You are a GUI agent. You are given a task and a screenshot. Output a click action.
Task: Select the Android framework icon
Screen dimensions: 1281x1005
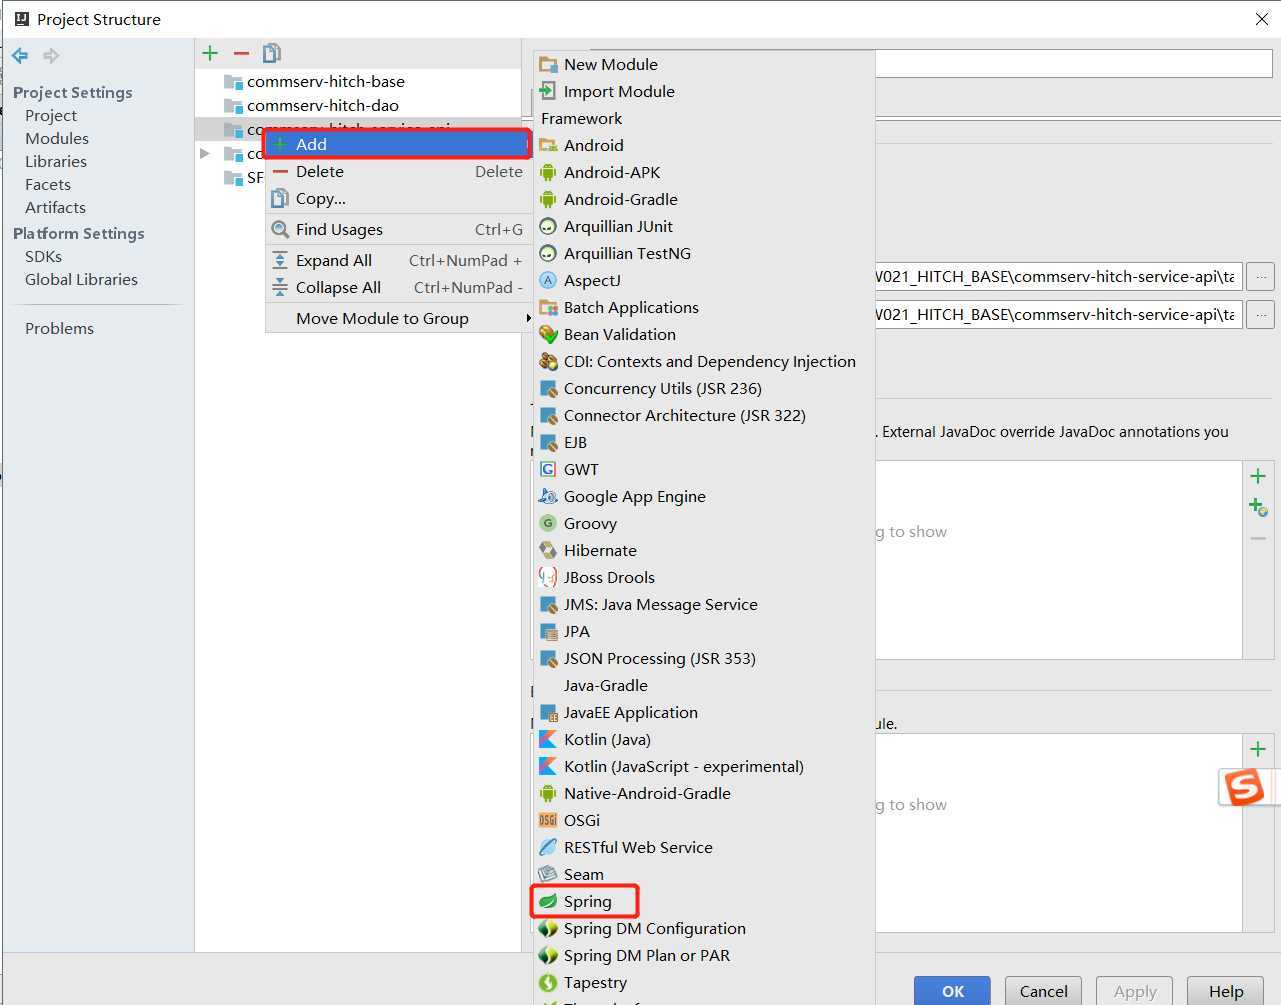pos(548,145)
